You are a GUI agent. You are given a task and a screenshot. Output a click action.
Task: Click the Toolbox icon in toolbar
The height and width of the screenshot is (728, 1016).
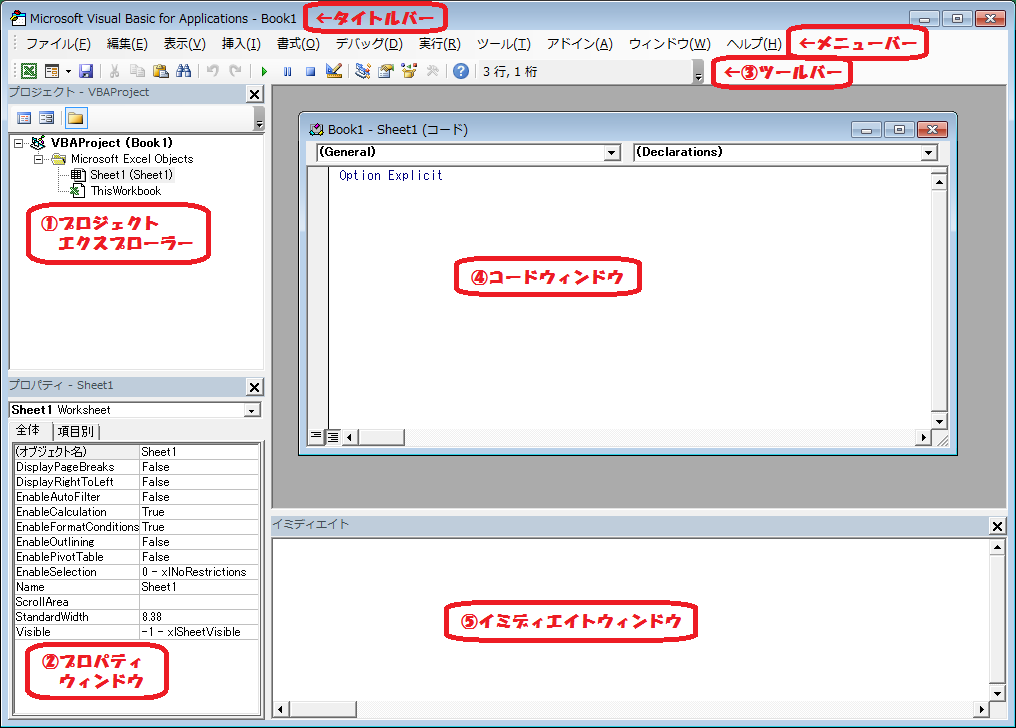(432, 71)
